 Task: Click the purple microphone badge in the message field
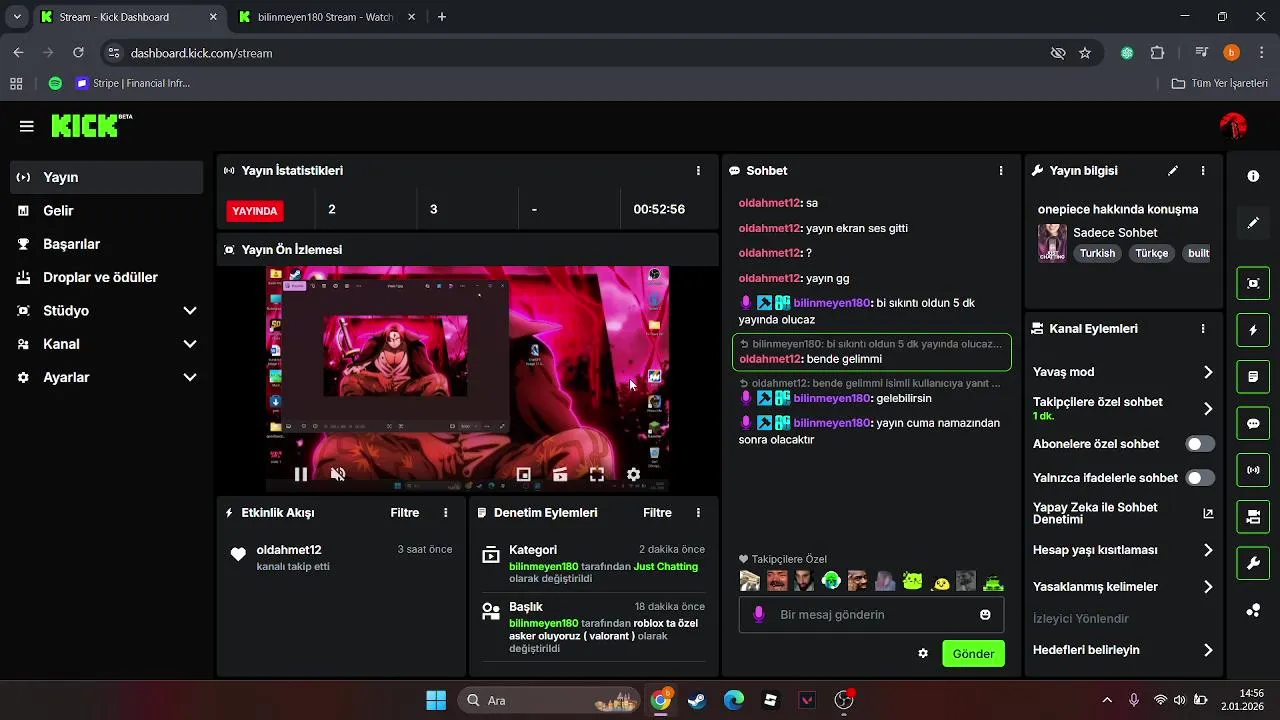point(759,615)
